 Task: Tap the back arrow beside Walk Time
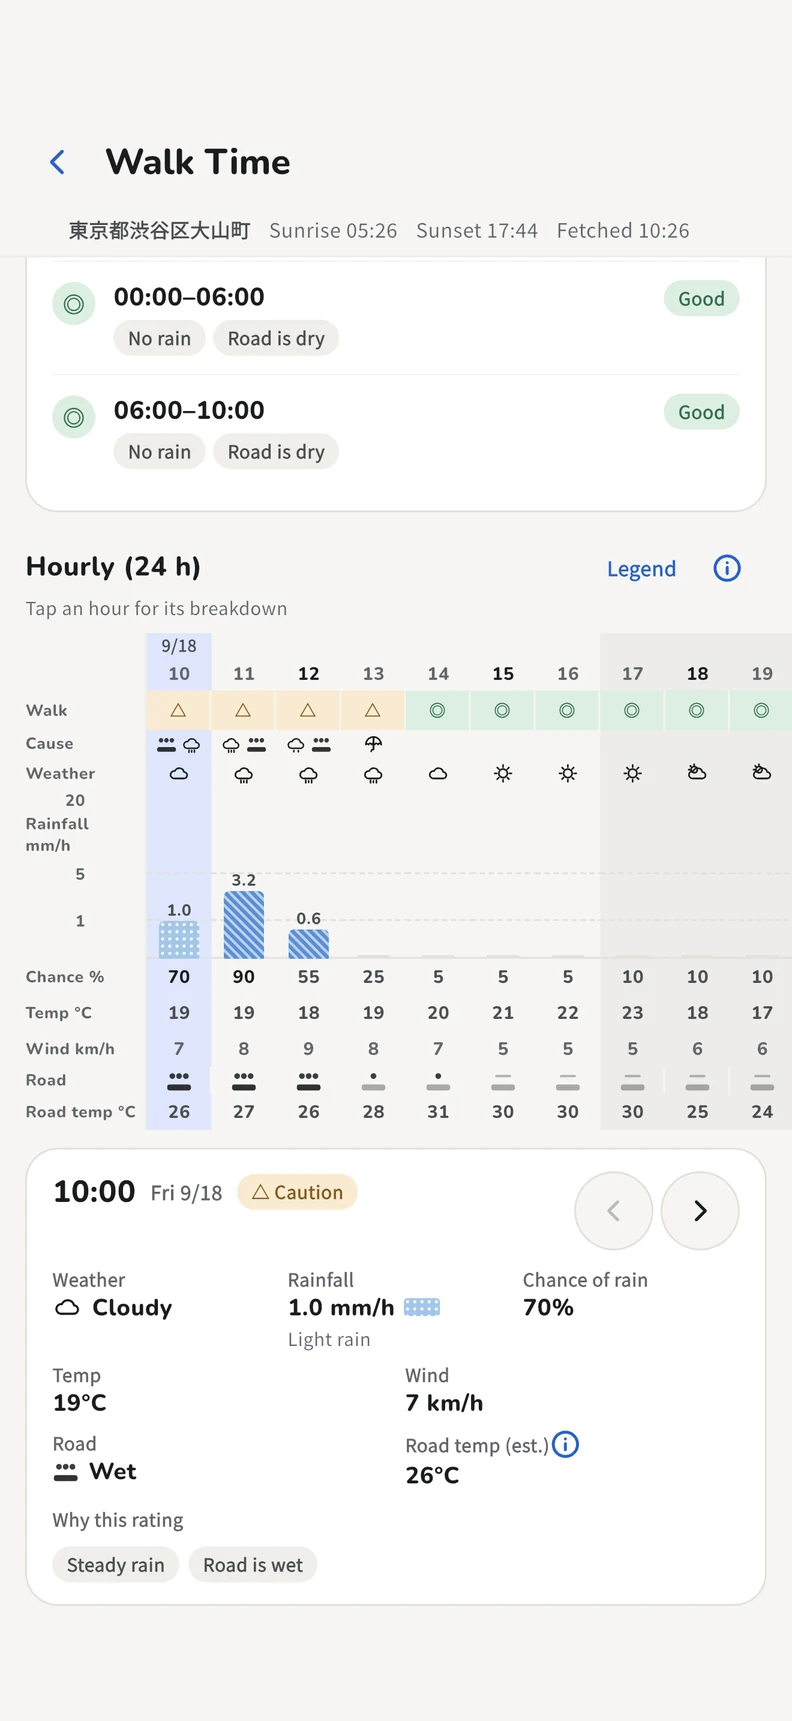(x=58, y=162)
